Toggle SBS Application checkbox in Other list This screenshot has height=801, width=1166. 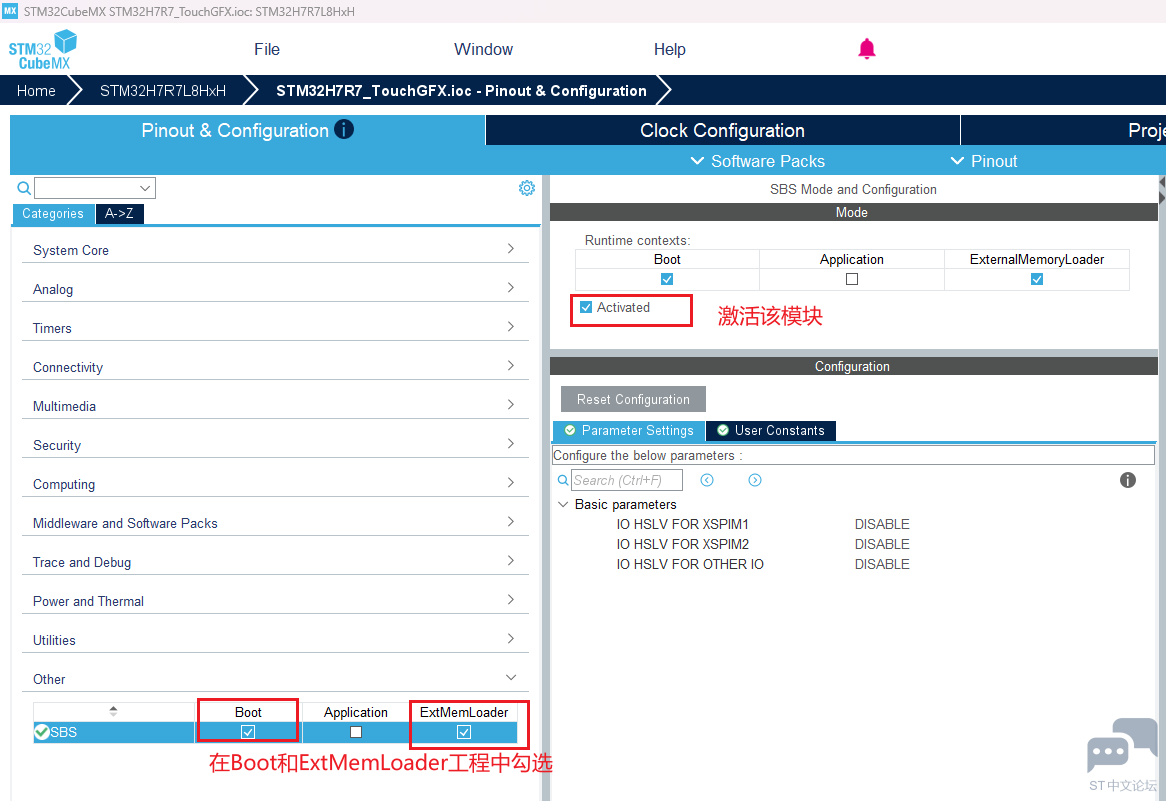coord(356,733)
